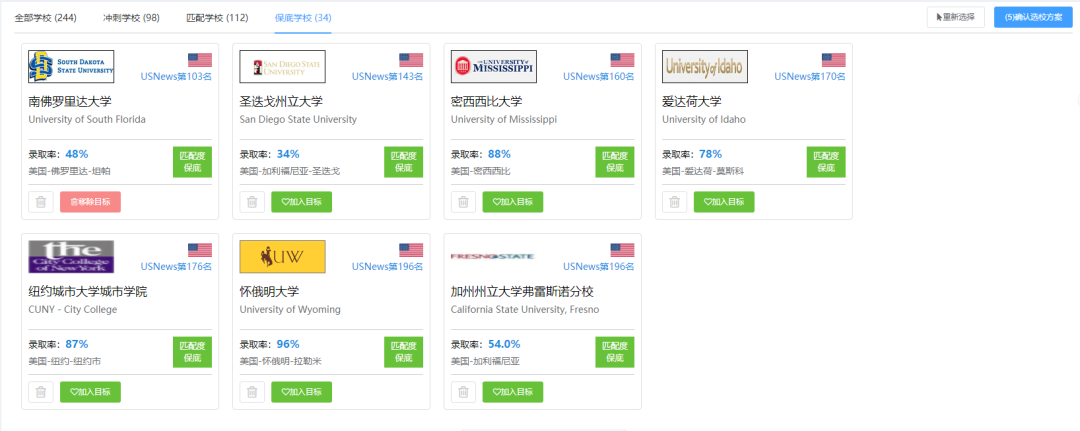
Task: Click the 美国-怀俄明-拉勒米 location text
Action: (x=280, y=361)
